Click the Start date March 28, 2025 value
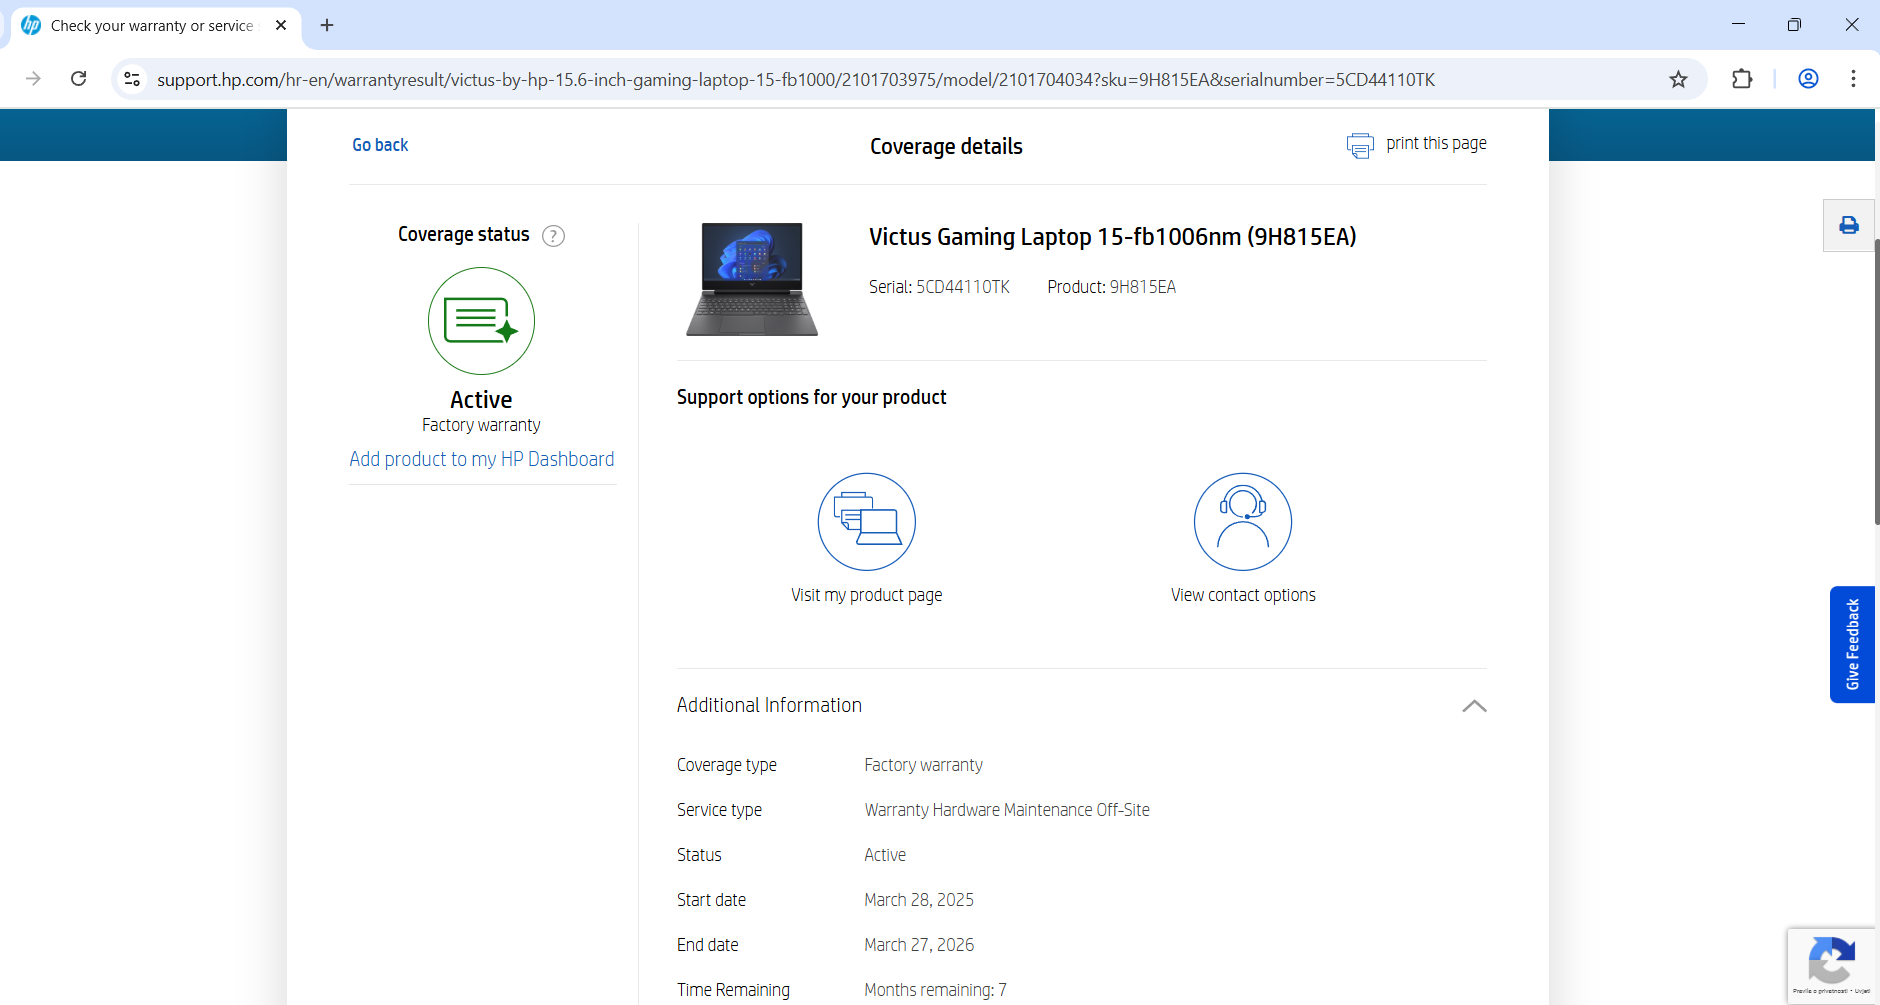Image resolution: width=1880 pixels, height=1005 pixels. tap(919, 900)
